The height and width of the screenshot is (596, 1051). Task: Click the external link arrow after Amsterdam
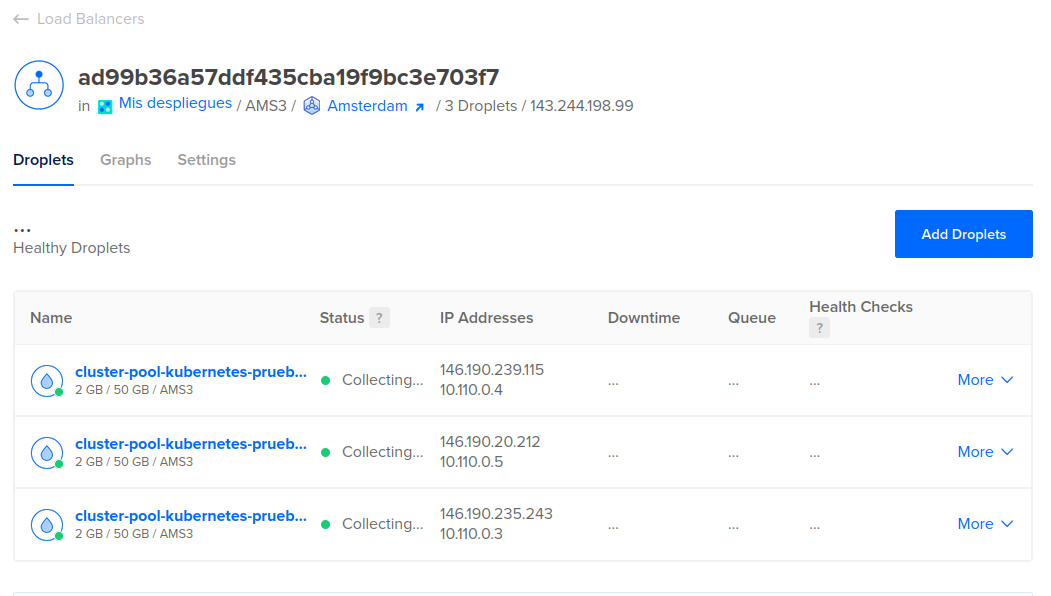[420, 107]
